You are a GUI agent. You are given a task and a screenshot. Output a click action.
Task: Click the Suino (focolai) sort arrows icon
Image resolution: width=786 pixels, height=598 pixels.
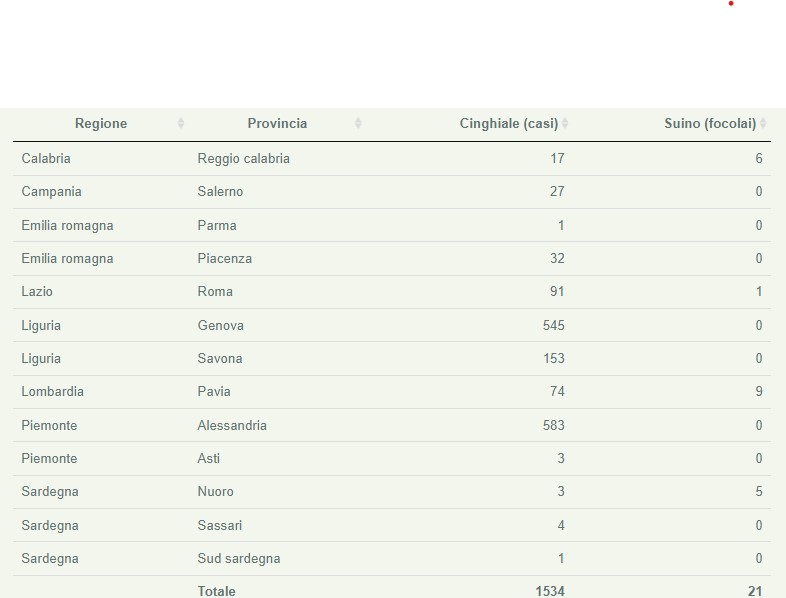[763, 124]
